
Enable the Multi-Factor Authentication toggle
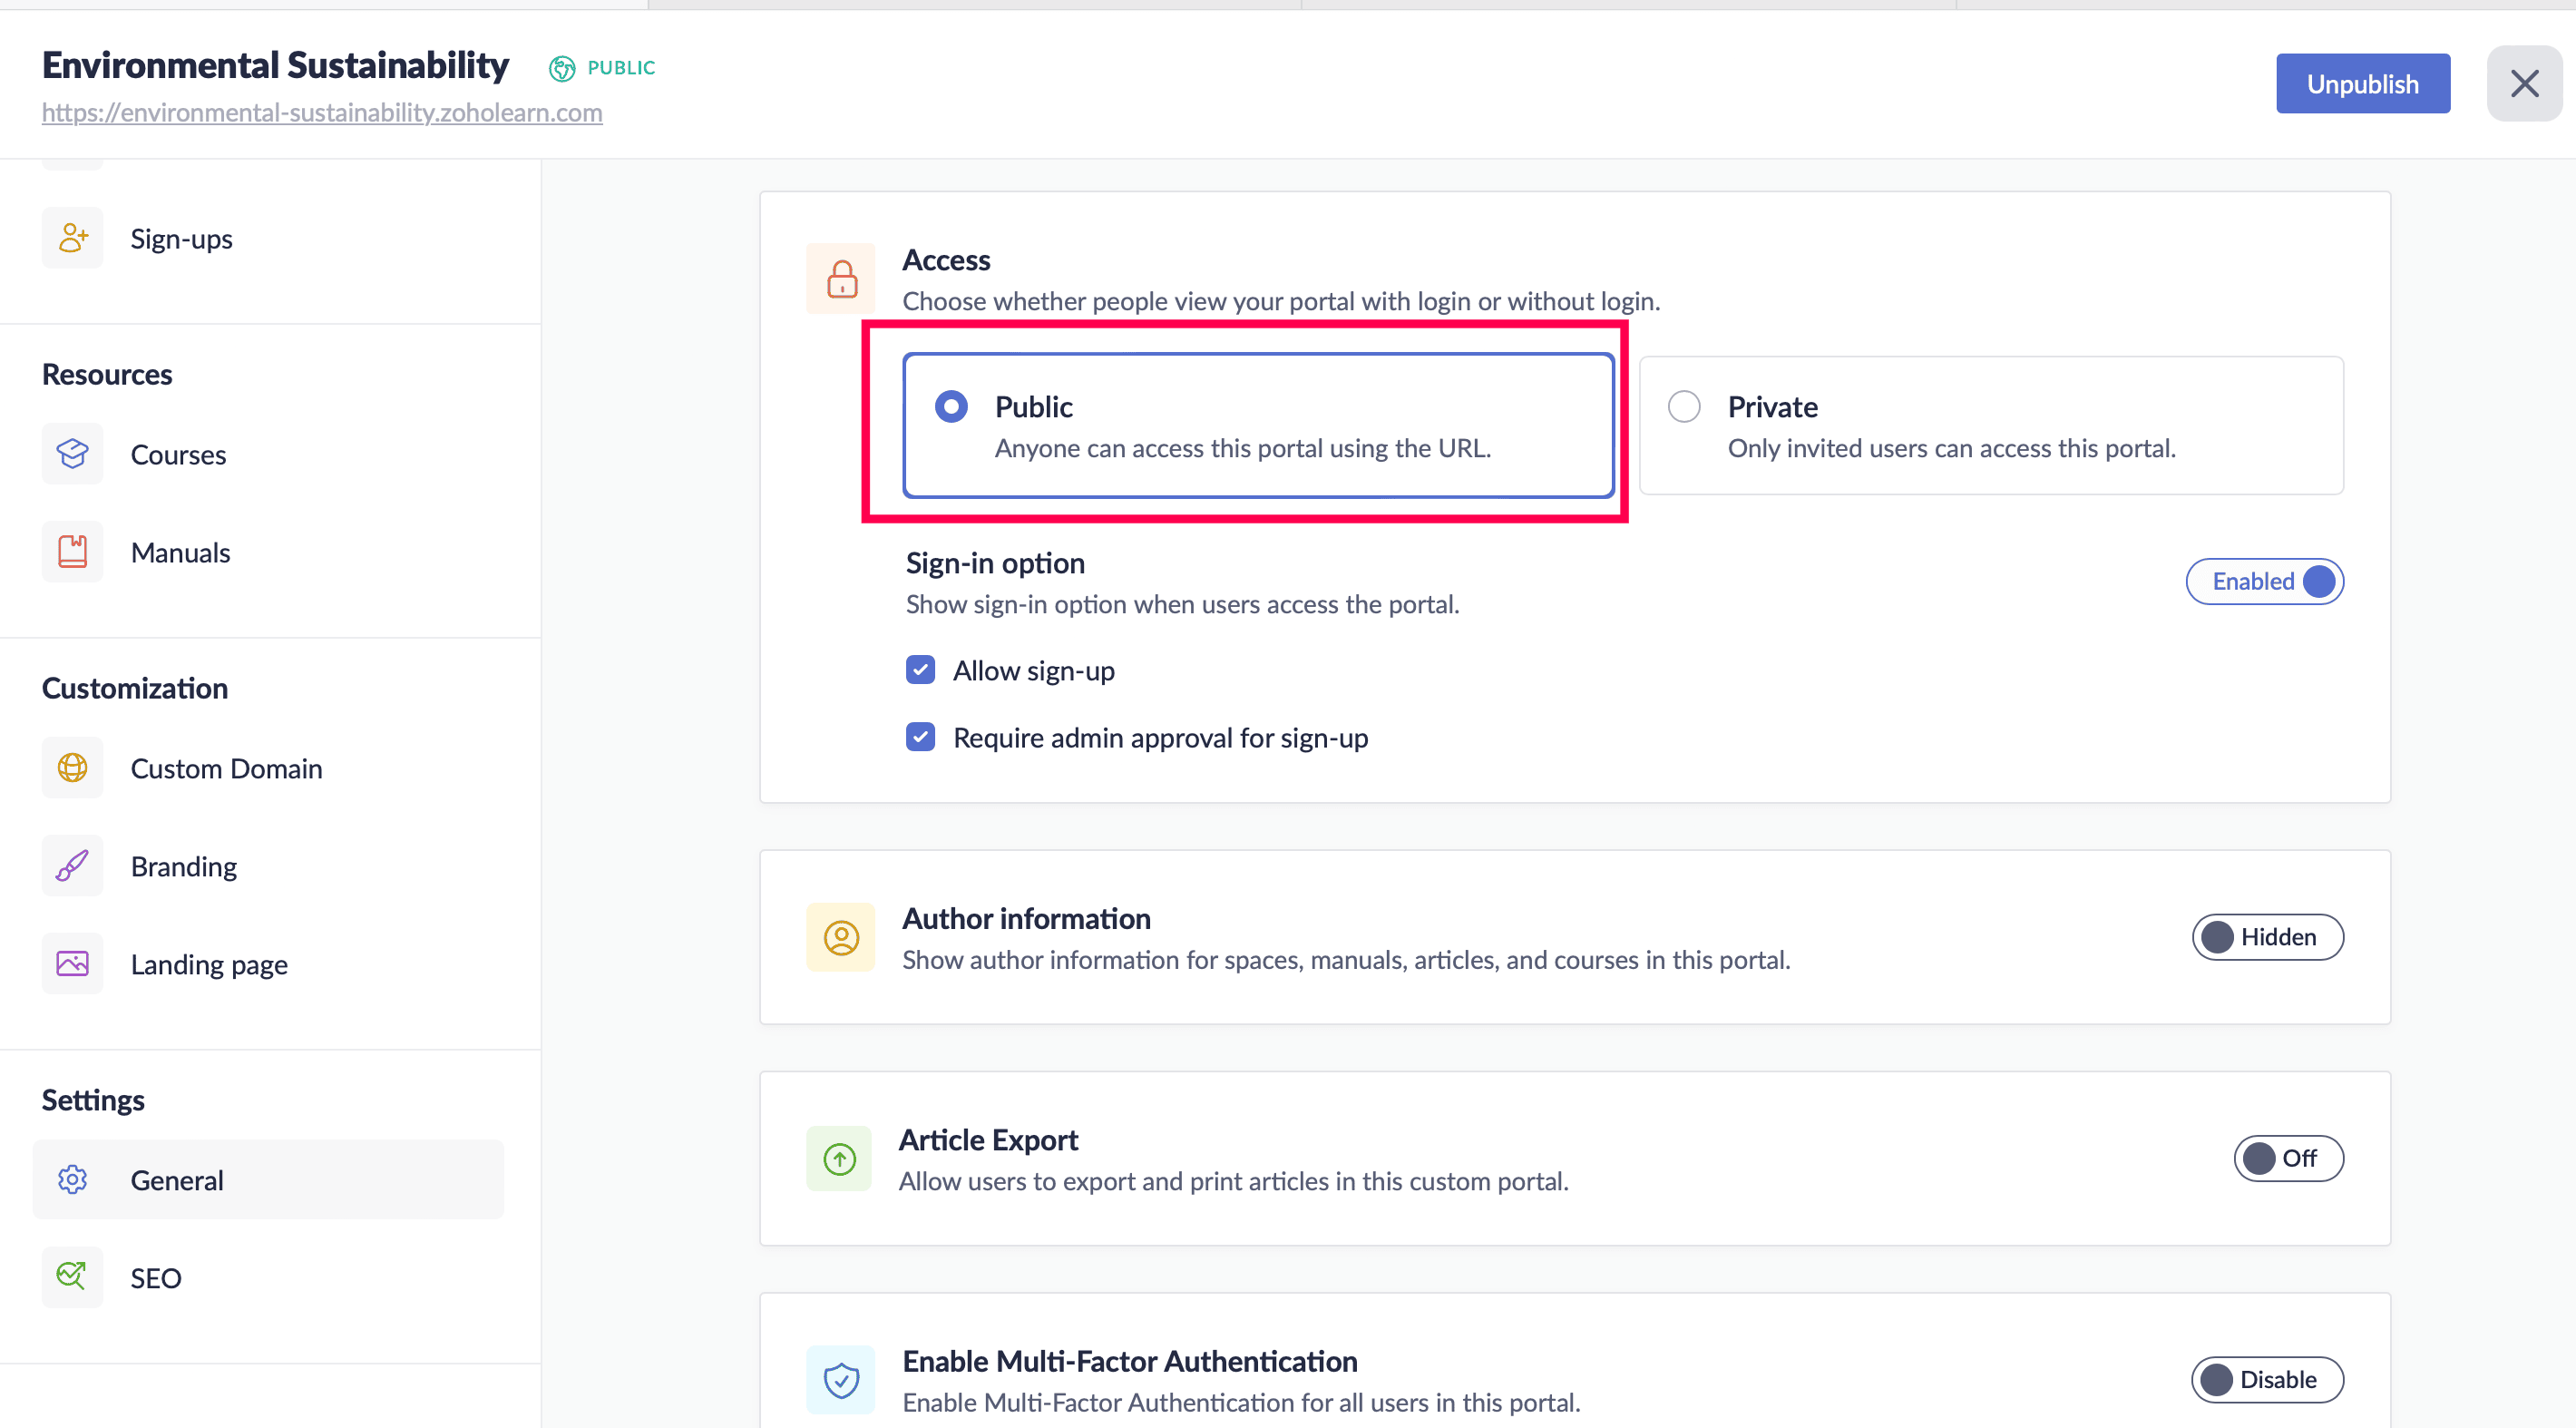[2266, 1379]
